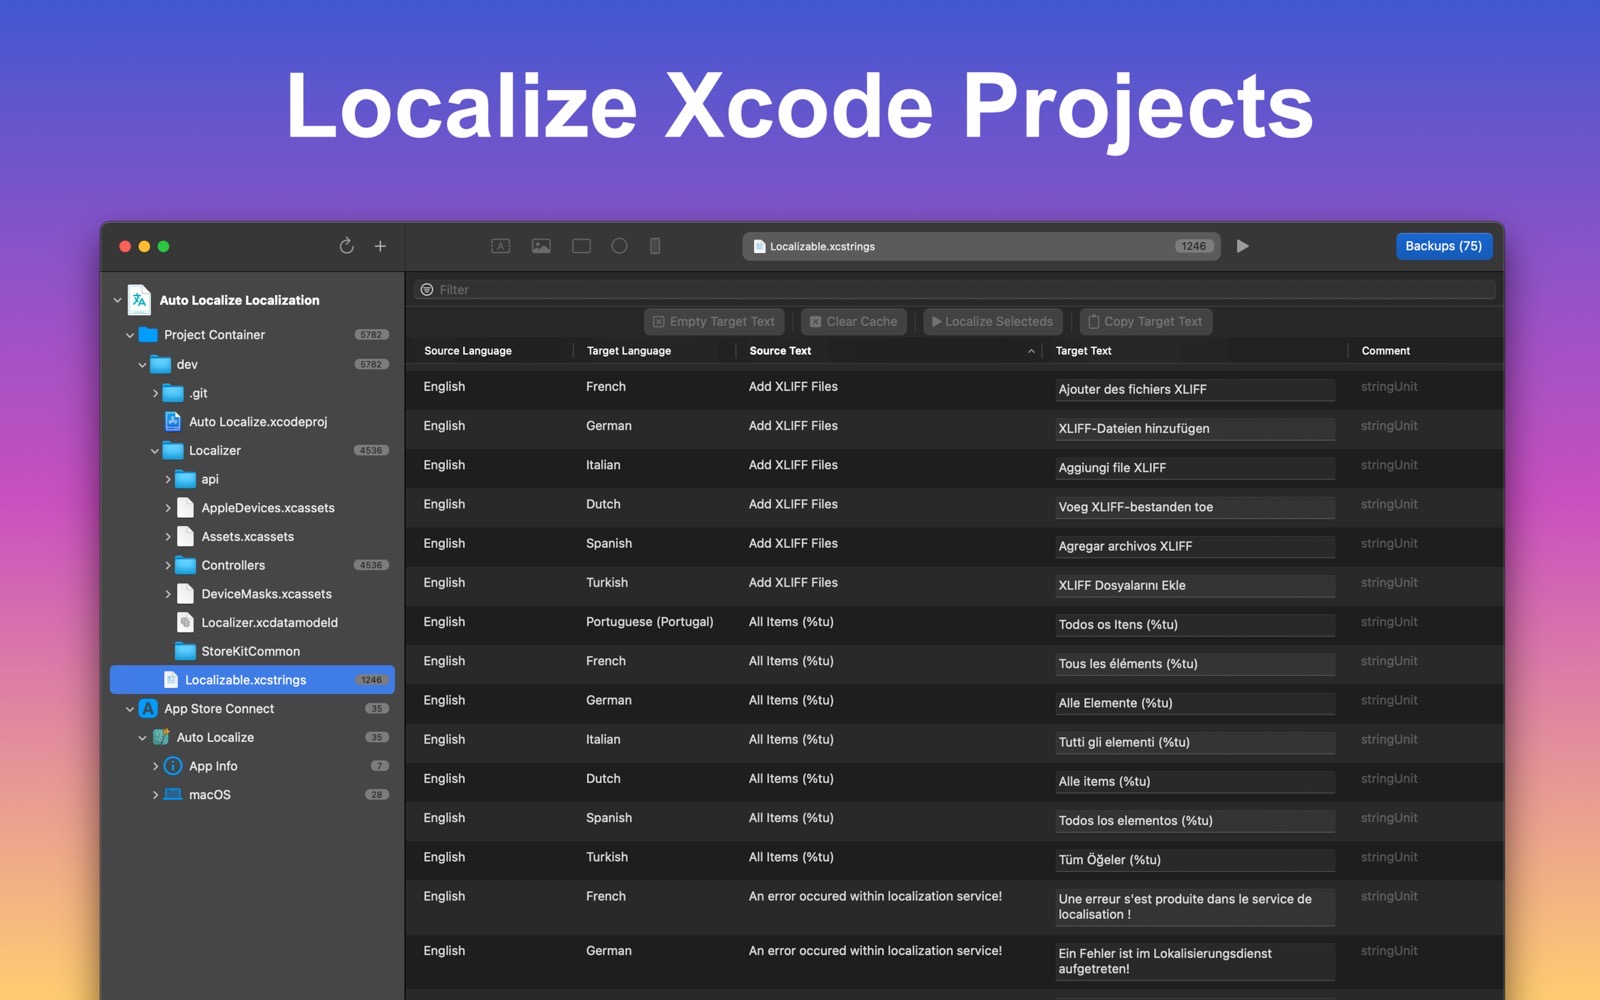Click the App Info icon

point(173,766)
